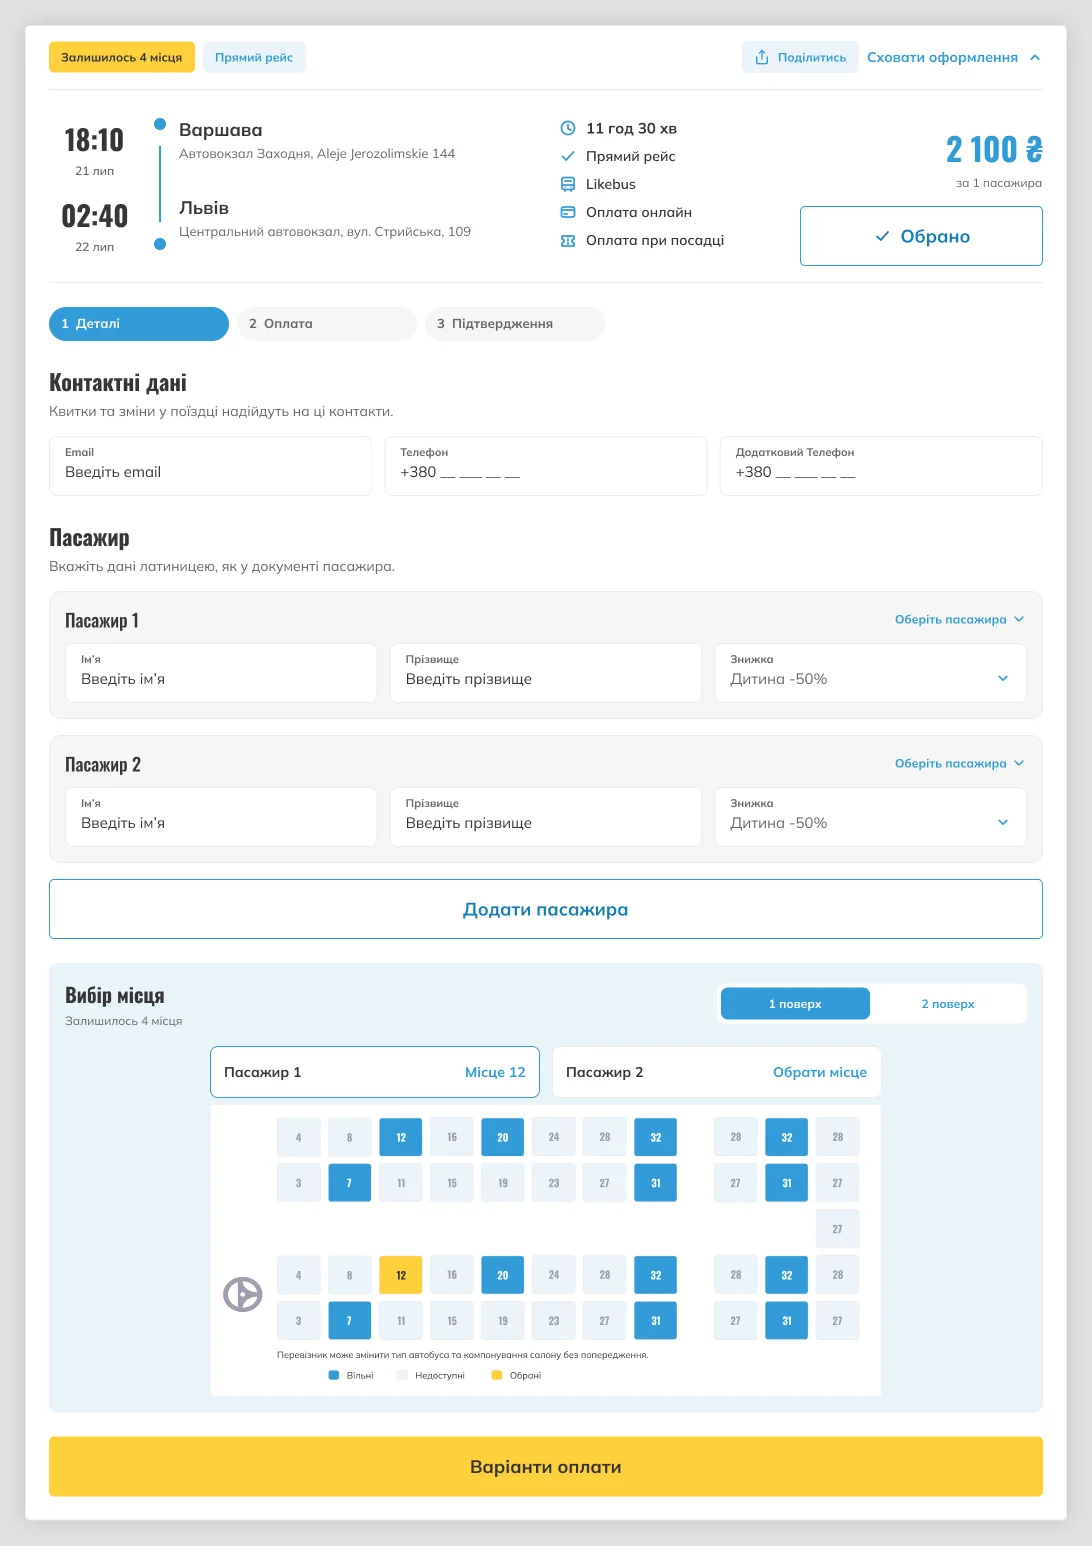This screenshot has width=1092, height=1546.
Task: Click the Обрано button
Action: [x=921, y=236]
